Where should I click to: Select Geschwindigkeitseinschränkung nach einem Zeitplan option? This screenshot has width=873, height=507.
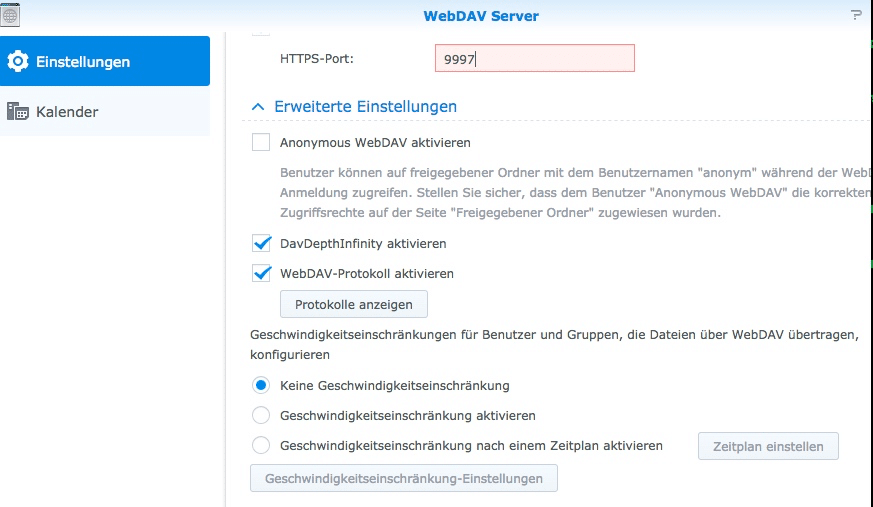point(261,445)
